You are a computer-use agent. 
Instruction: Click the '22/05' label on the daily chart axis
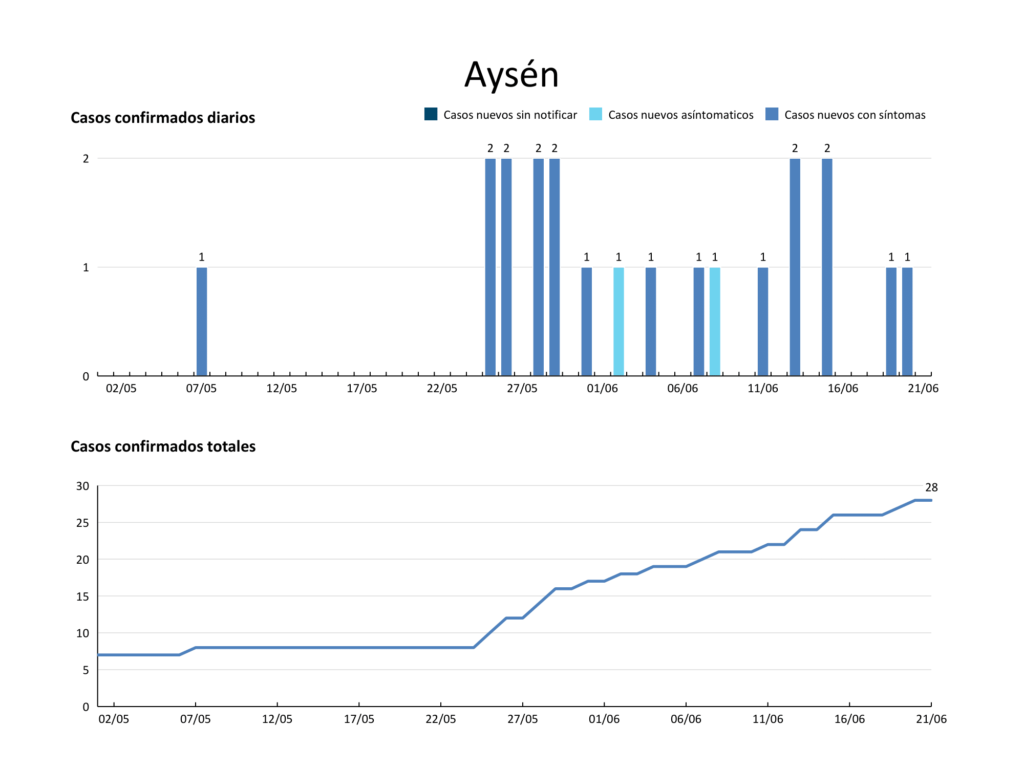(441, 389)
